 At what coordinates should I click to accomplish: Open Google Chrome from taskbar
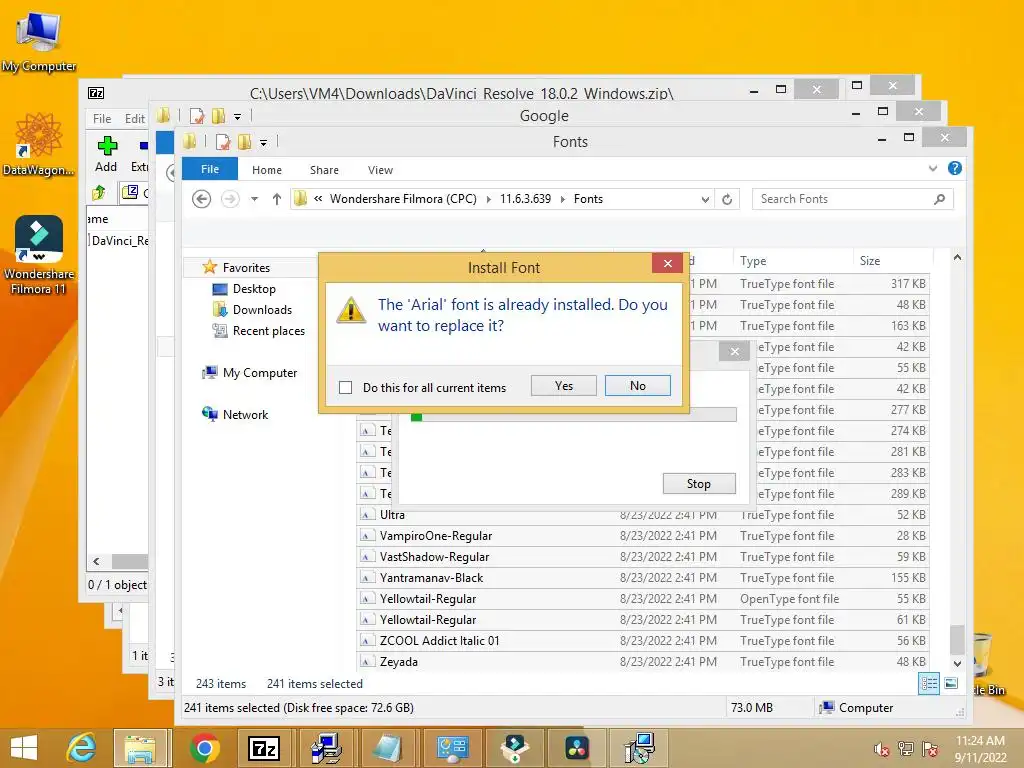pos(204,748)
